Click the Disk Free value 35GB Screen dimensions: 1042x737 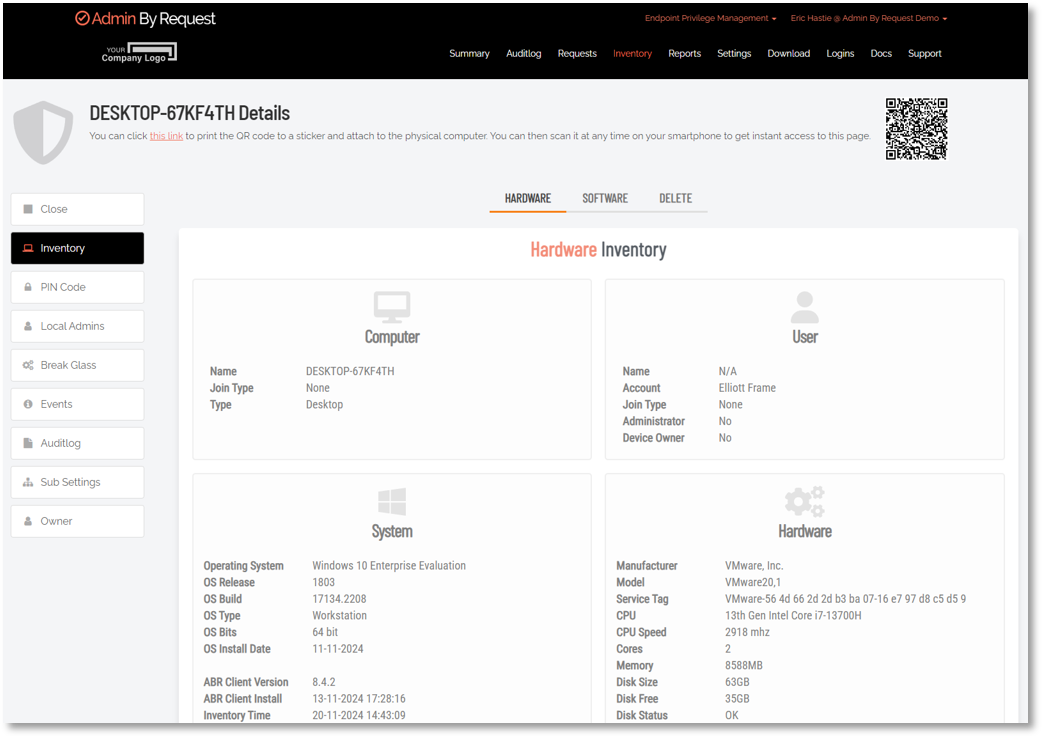pyautogui.click(x=737, y=699)
